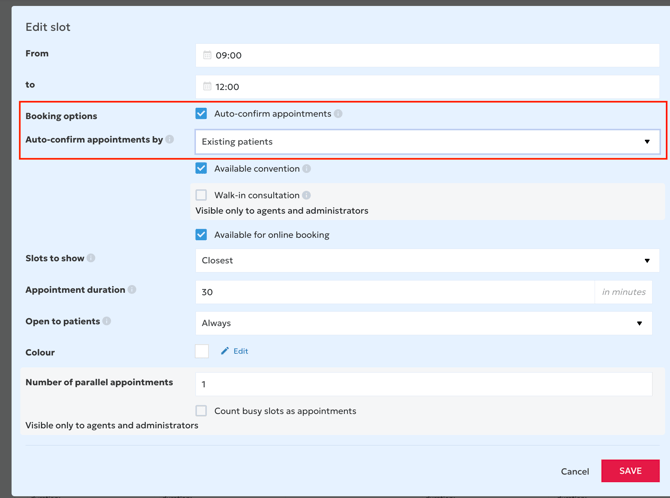
Task: Open the Open to patients Always dropdown
Action: click(x=423, y=323)
